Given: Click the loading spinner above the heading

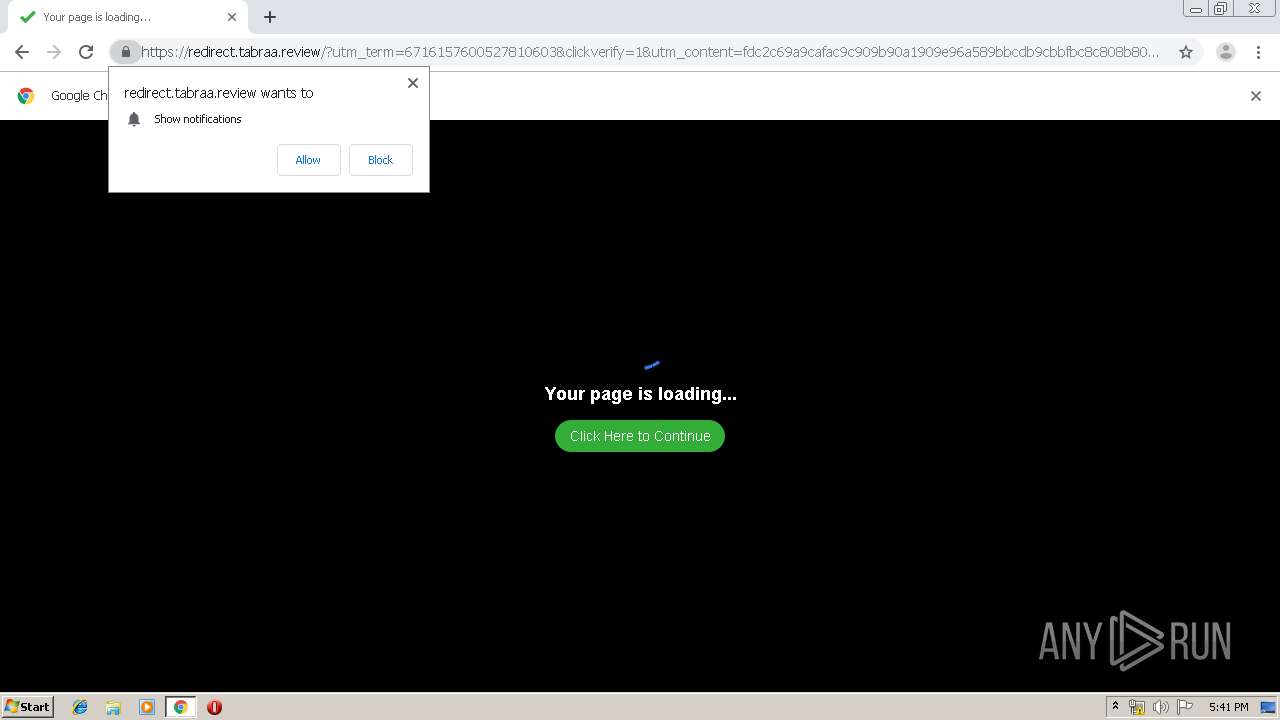Looking at the screenshot, I should click(652, 365).
